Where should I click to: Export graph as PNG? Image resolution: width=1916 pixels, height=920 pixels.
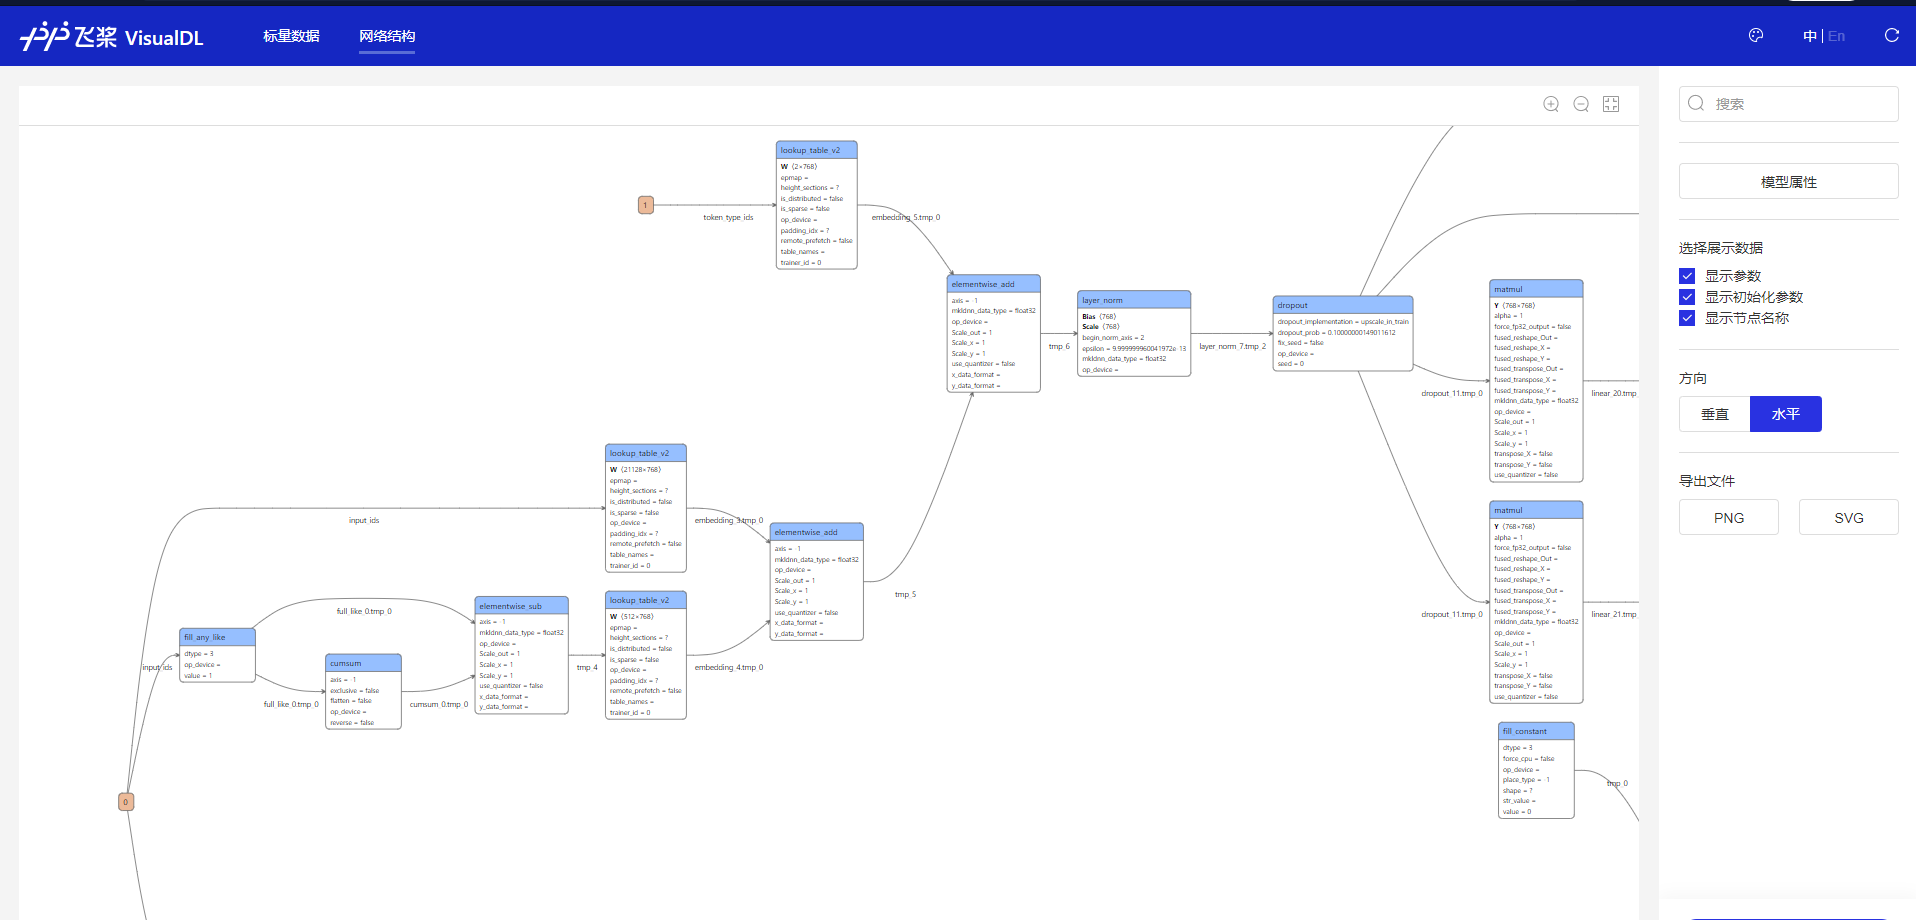point(1729,517)
